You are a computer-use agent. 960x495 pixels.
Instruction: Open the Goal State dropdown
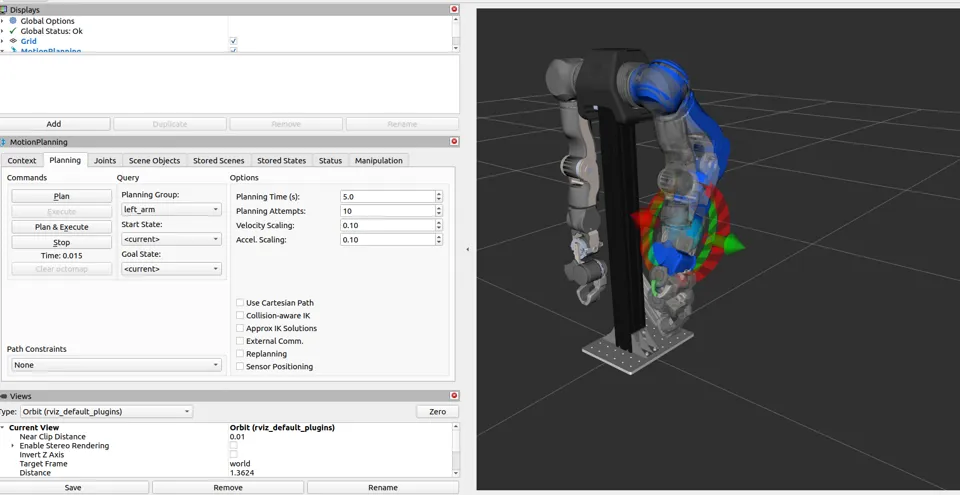(171, 269)
